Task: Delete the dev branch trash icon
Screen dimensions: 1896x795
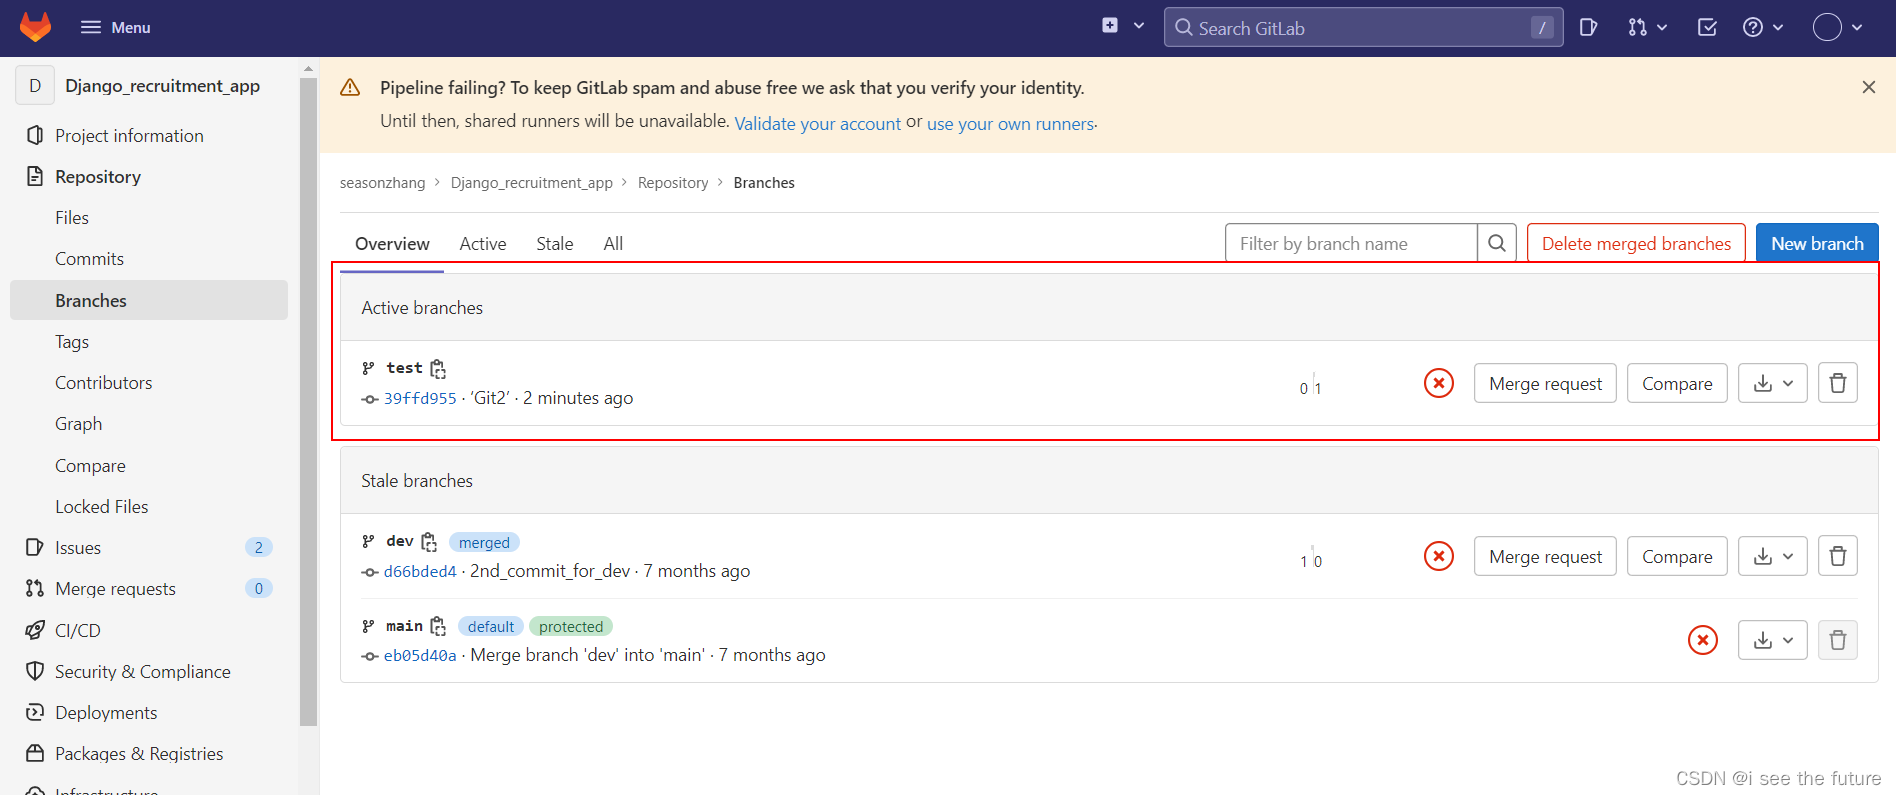Action: 1838,556
